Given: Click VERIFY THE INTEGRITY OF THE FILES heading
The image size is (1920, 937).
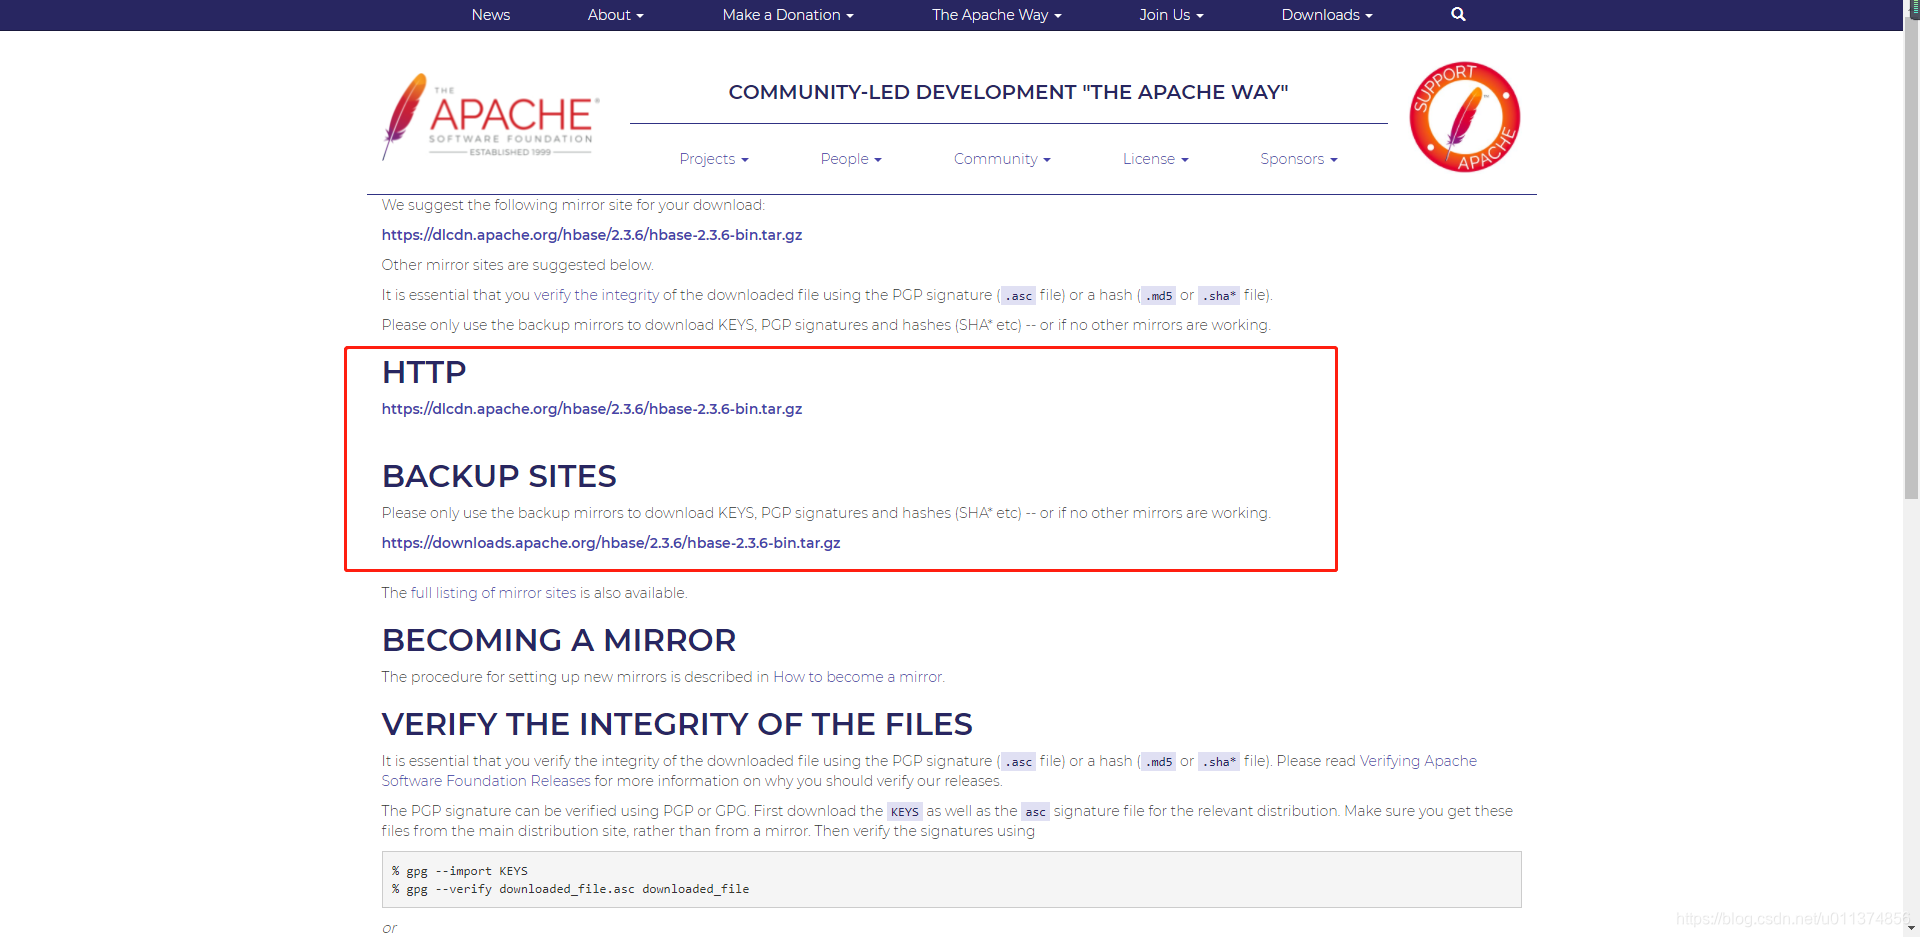Looking at the screenshot, I should tap(677, 724).
